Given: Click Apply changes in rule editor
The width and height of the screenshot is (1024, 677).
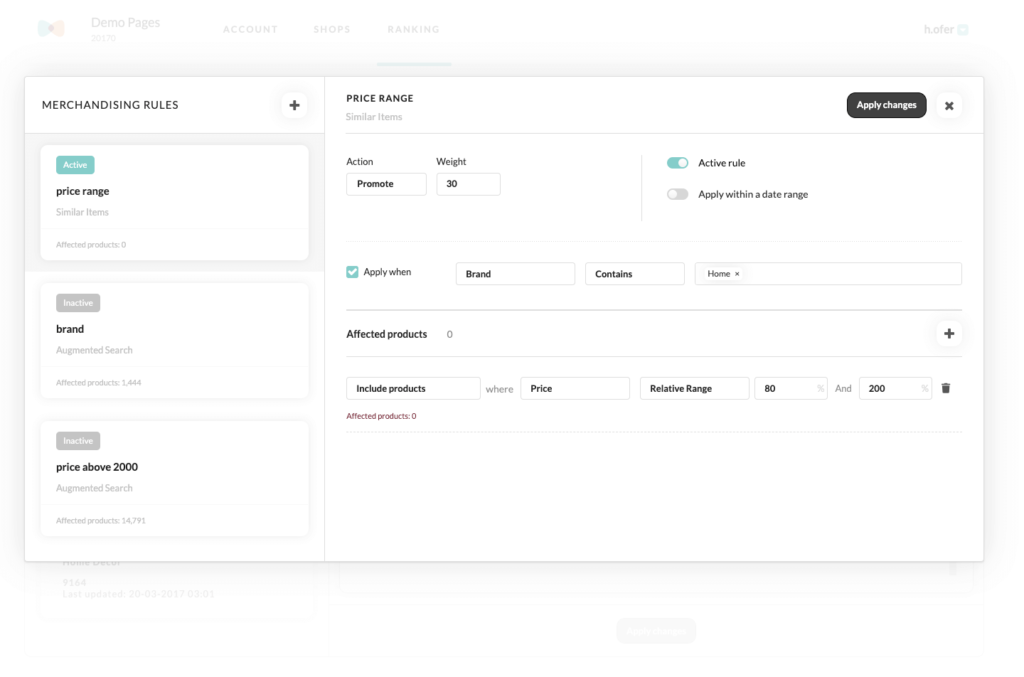Looking at the screenshot, I should [x=886, y=105].
